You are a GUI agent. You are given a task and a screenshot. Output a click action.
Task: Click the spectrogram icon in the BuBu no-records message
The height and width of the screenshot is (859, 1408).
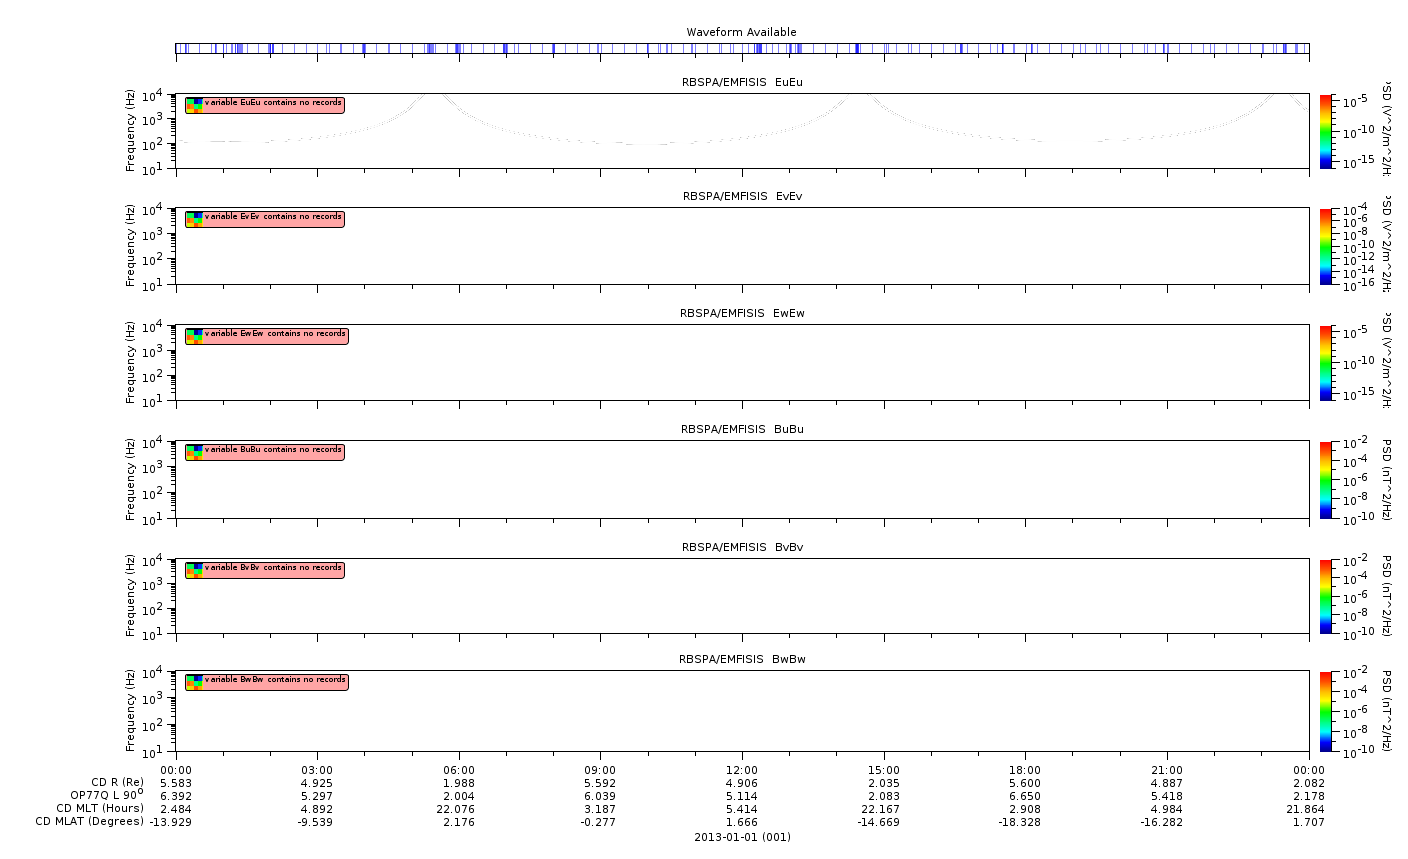pyautogui.click(x=194, y=451)
